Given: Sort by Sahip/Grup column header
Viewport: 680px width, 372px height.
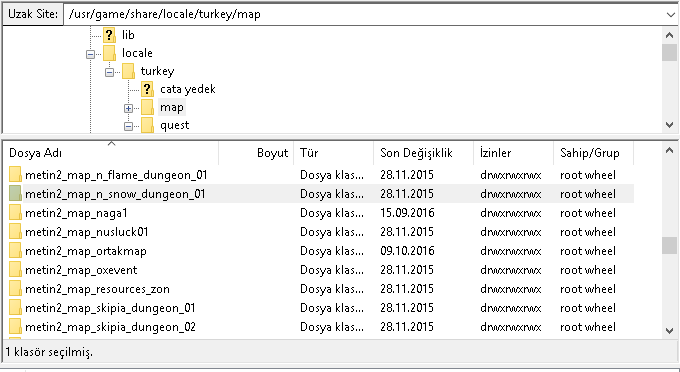Looking at the screenshot, I should coord(593,153).
